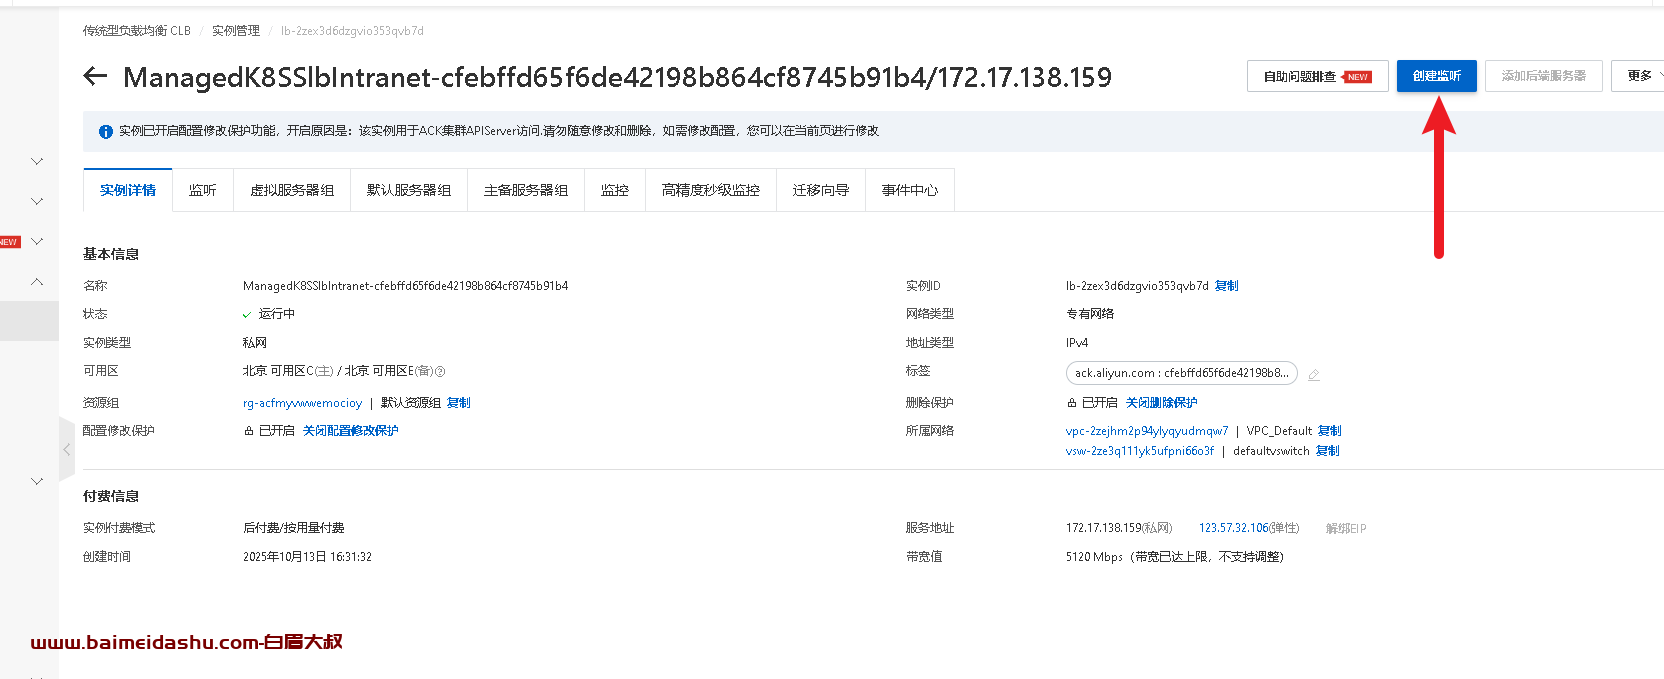Click the ack.aliyun.com tag label
This screenshot has width=1664, height=679.
click(1181, 373)
